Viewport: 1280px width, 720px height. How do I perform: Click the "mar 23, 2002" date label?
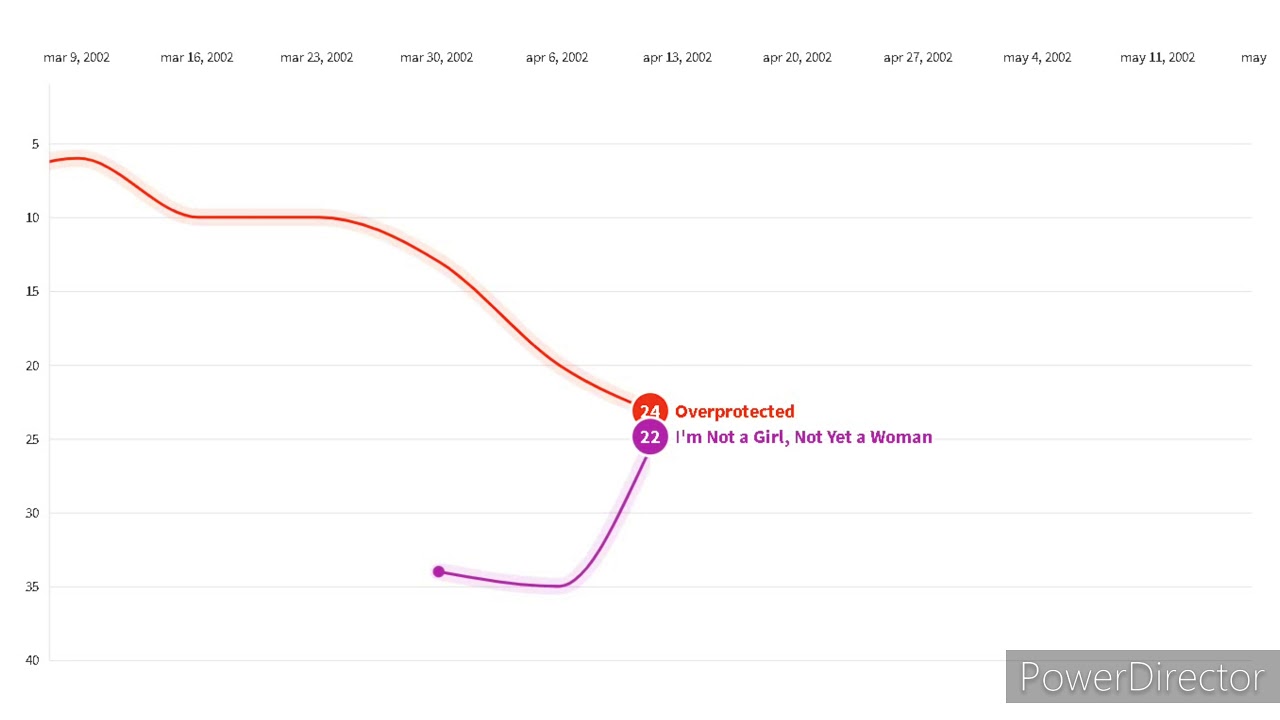tap(317, 57)
